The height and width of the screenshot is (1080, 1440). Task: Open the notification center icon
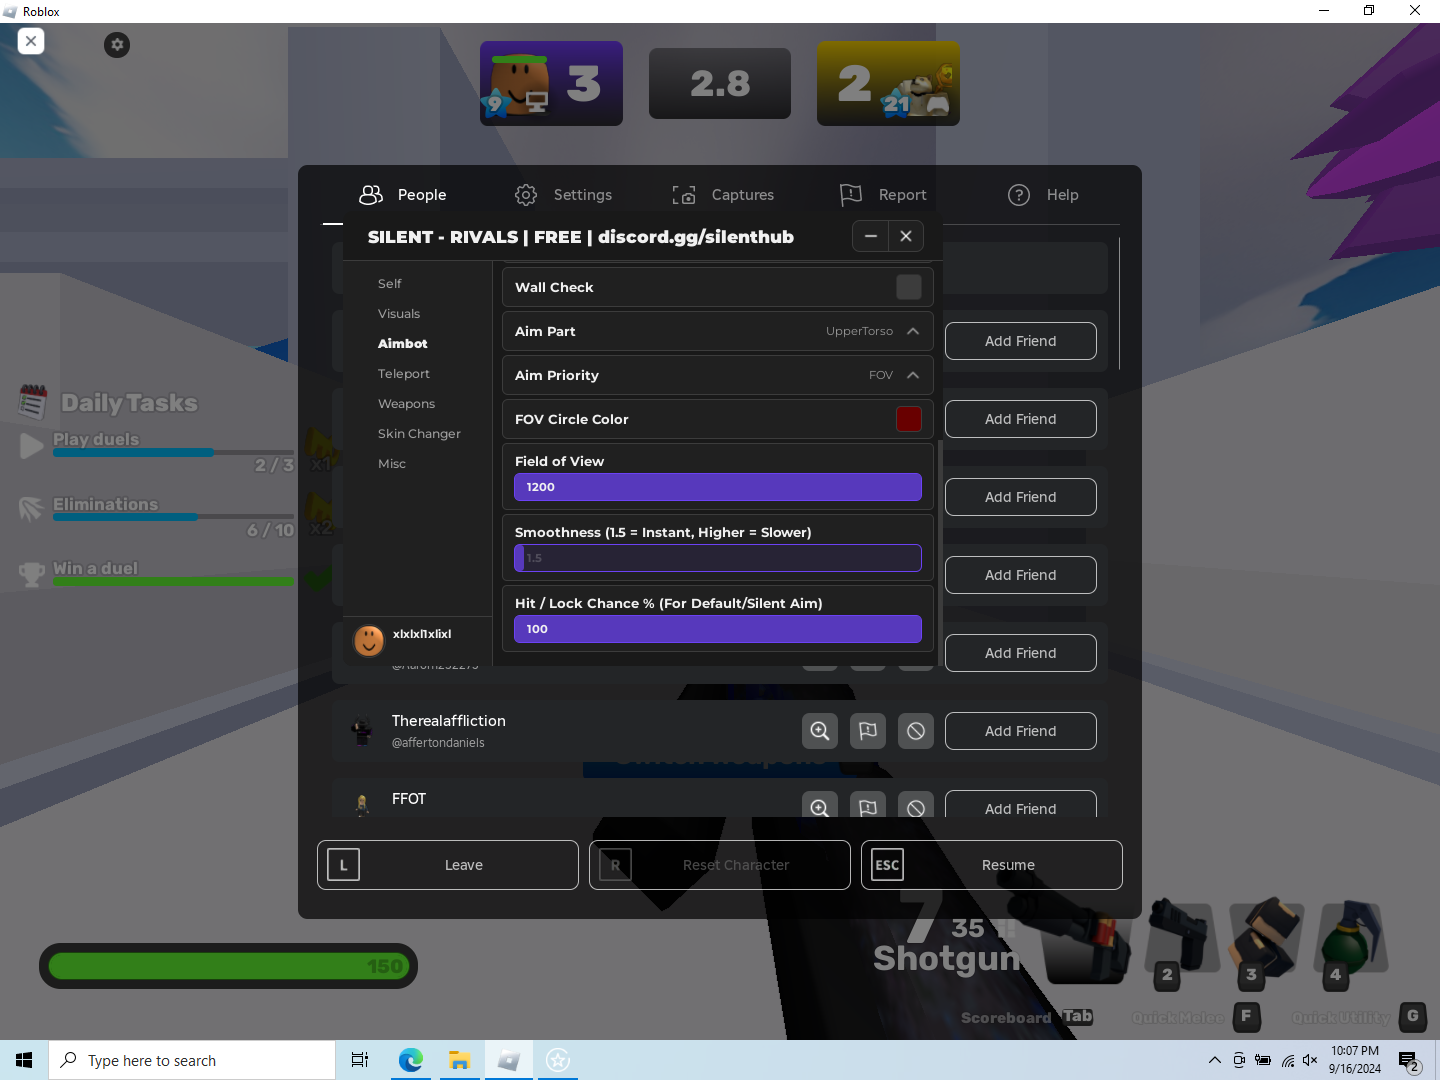tap(1409, 1060)
